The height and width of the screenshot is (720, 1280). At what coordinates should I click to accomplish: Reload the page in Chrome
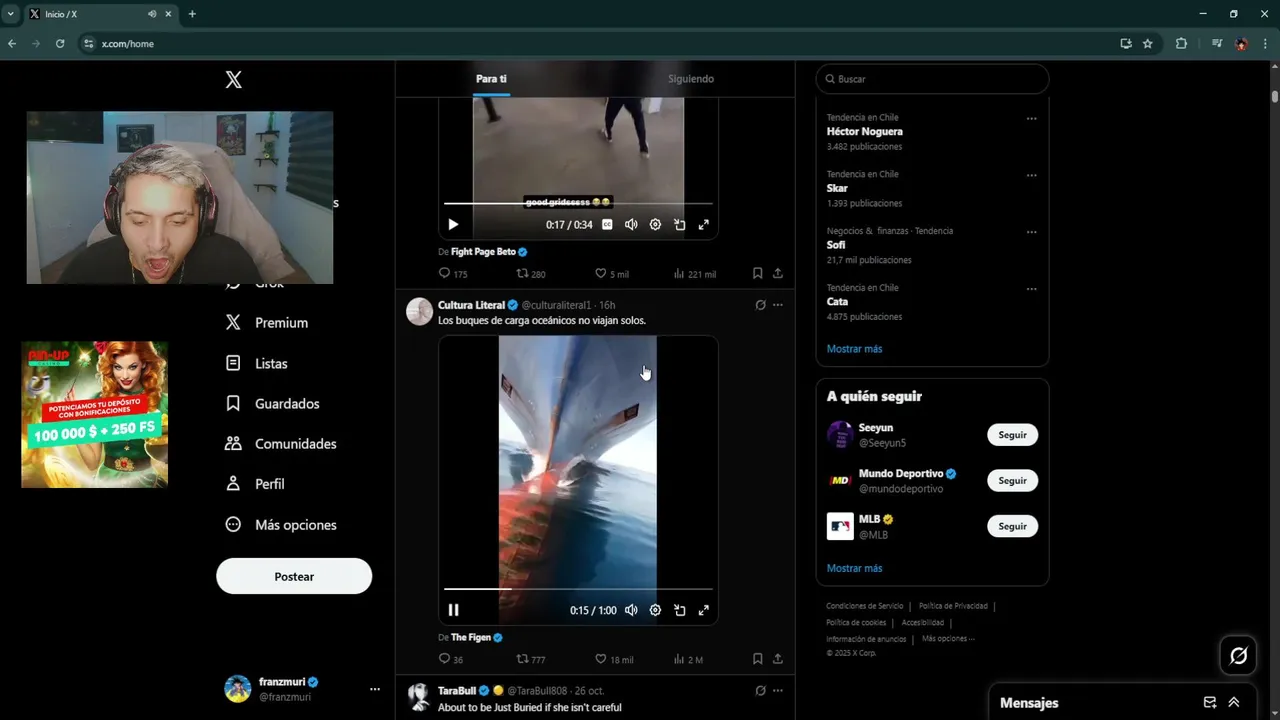tap(60, 43)
